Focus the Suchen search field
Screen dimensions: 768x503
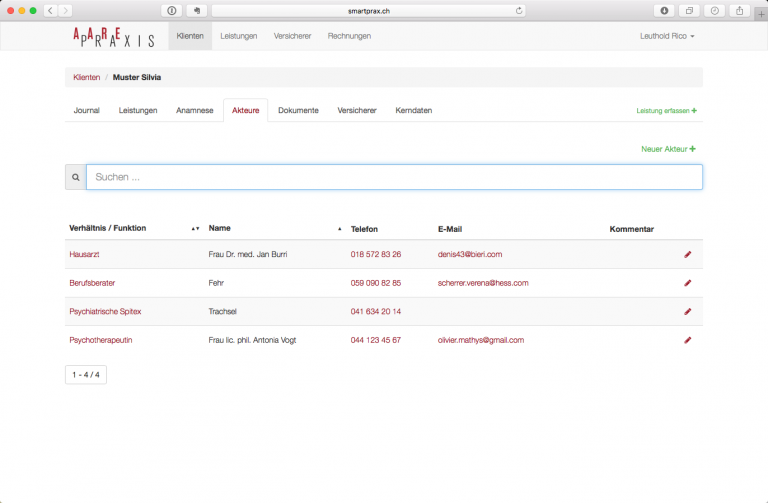point(394,177)
